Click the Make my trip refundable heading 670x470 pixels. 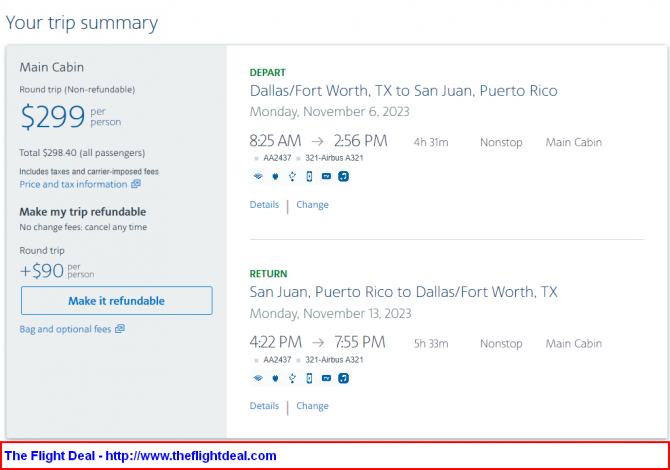pyautogui.click(x=82, y=212)
